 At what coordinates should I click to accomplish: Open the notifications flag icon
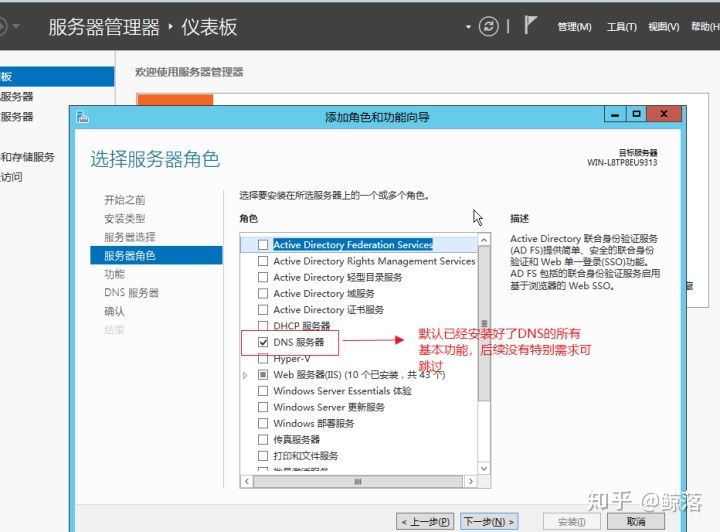tap(530, 25)
